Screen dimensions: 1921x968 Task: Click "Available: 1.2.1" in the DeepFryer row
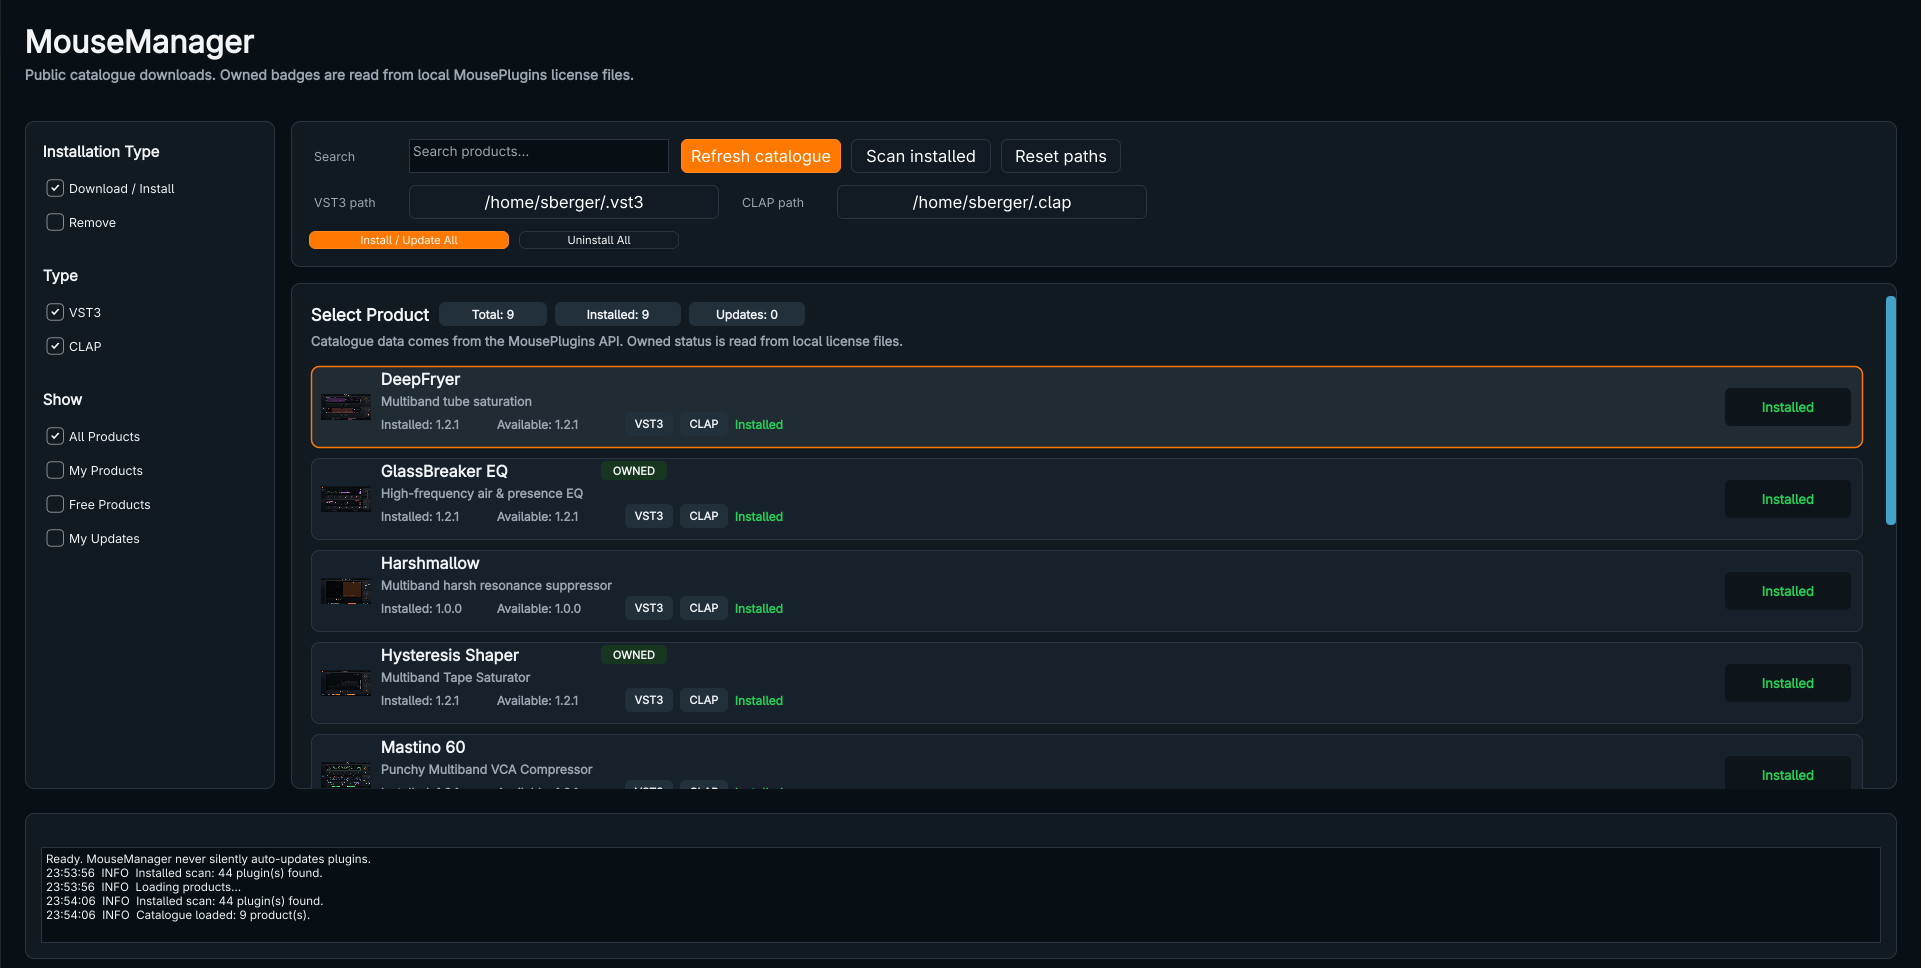tap(538, 425)
